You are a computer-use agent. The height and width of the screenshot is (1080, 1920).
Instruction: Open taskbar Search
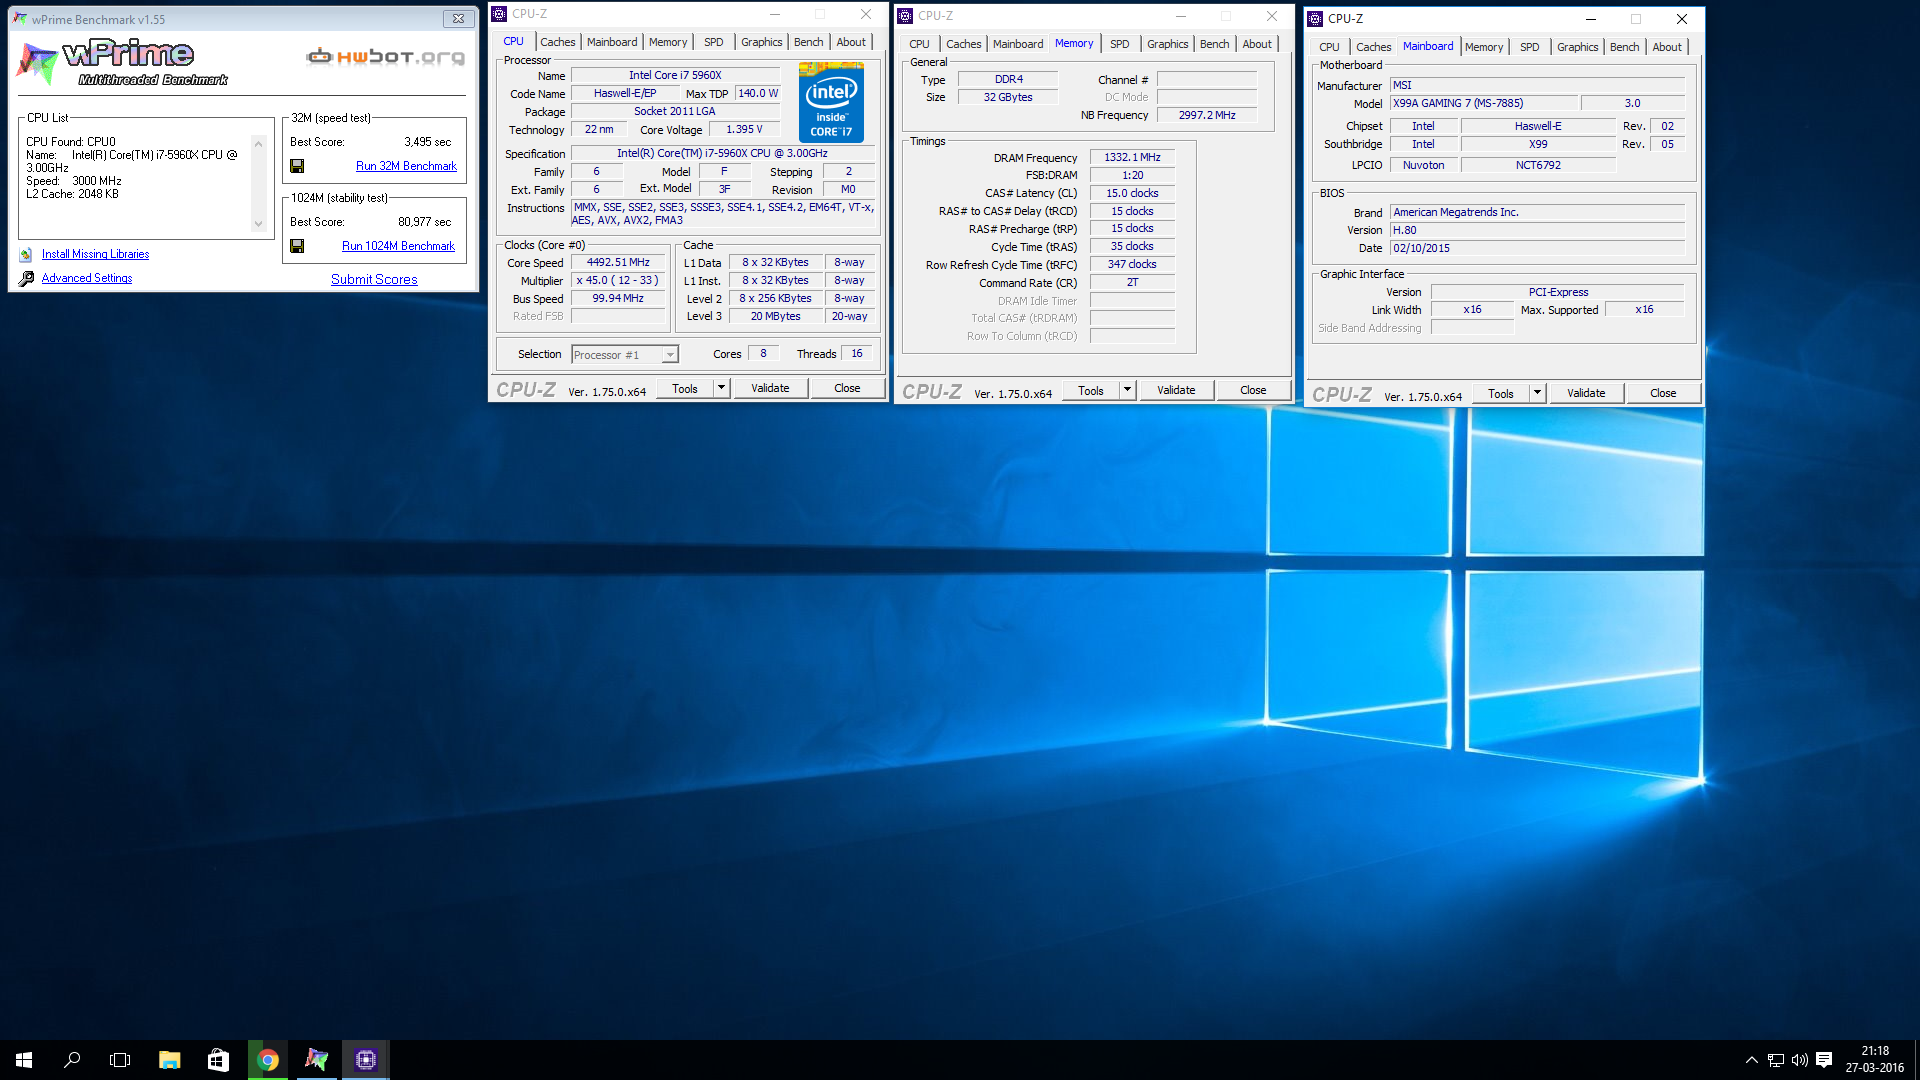tap(72, 1060)
